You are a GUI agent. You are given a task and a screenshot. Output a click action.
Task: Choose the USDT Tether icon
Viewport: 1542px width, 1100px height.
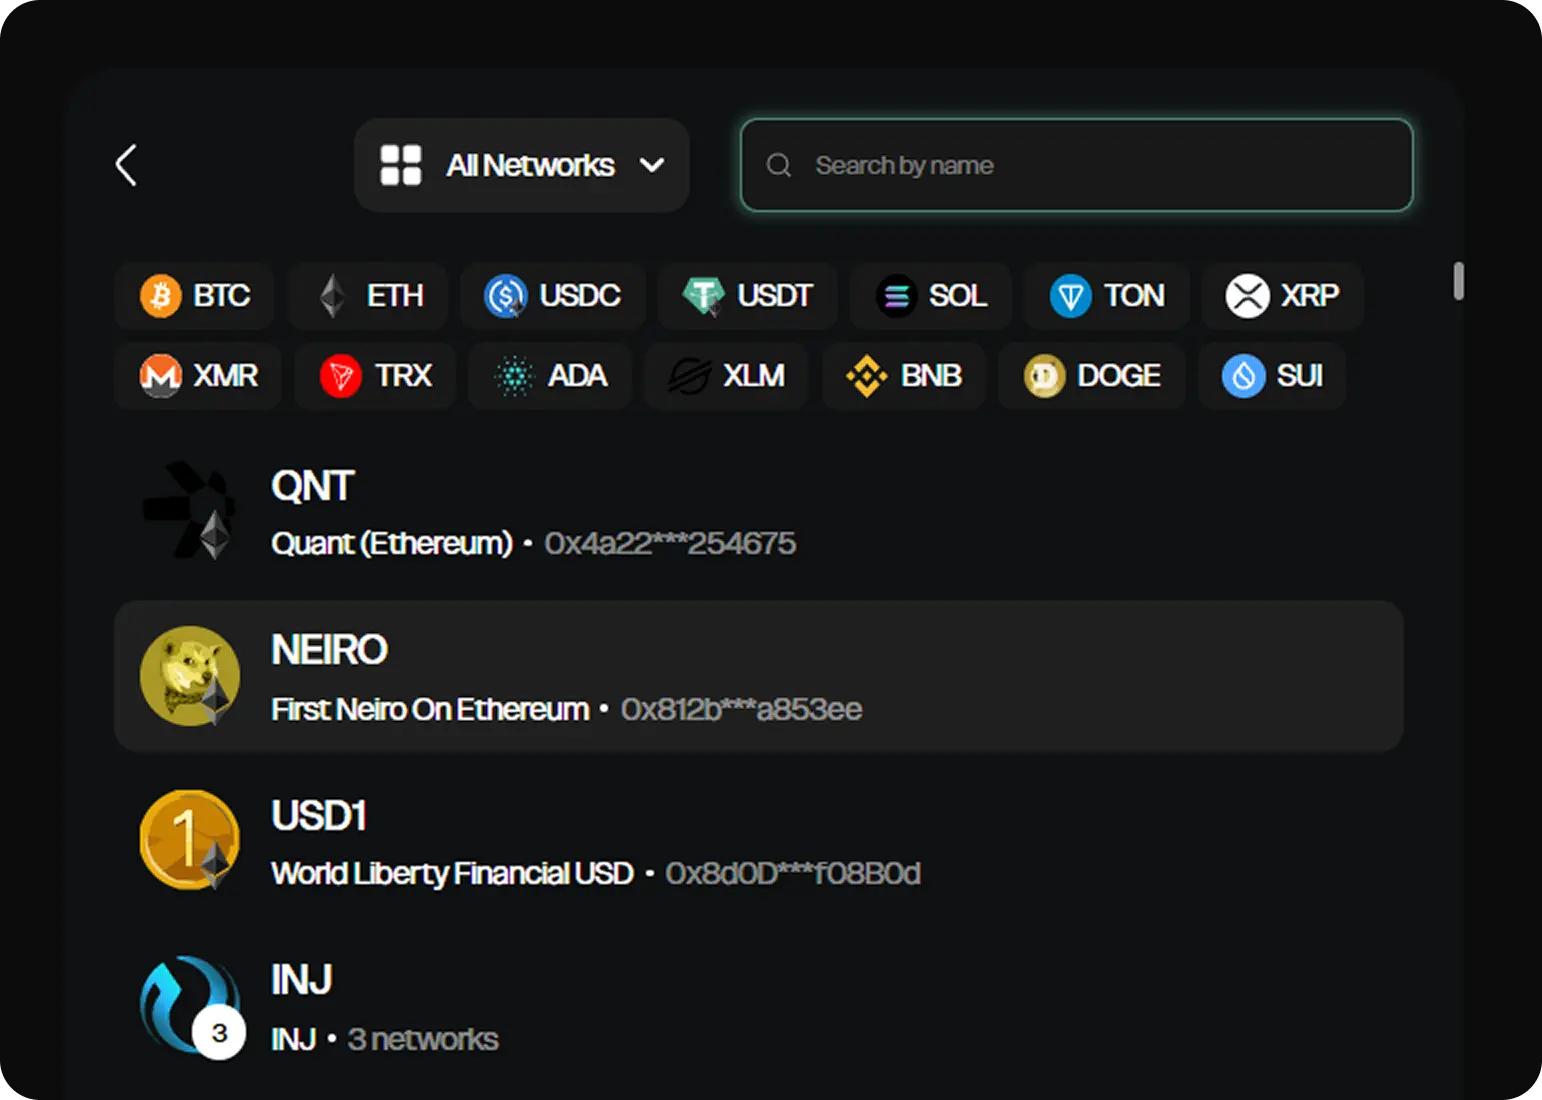pyautogui.click(x=703, y=296)
